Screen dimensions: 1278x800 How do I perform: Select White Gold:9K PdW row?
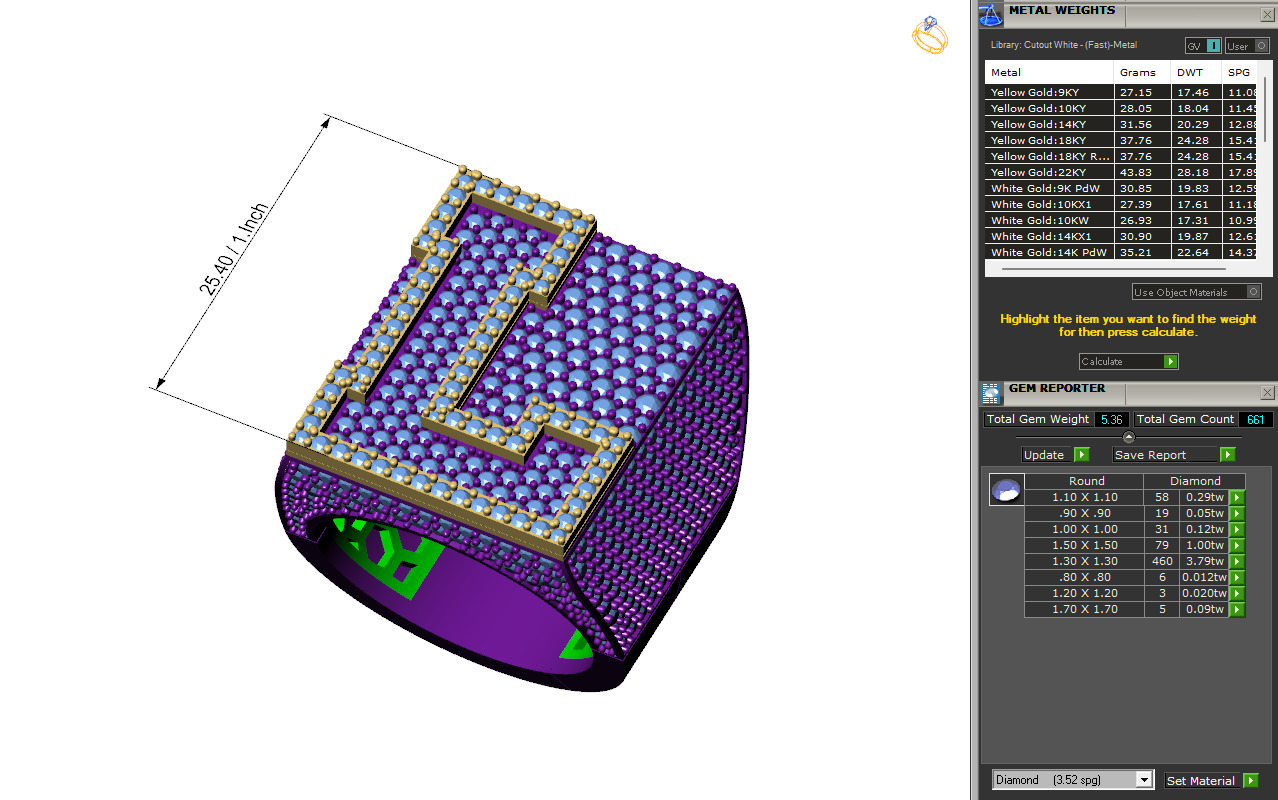tap(1120, 188)
